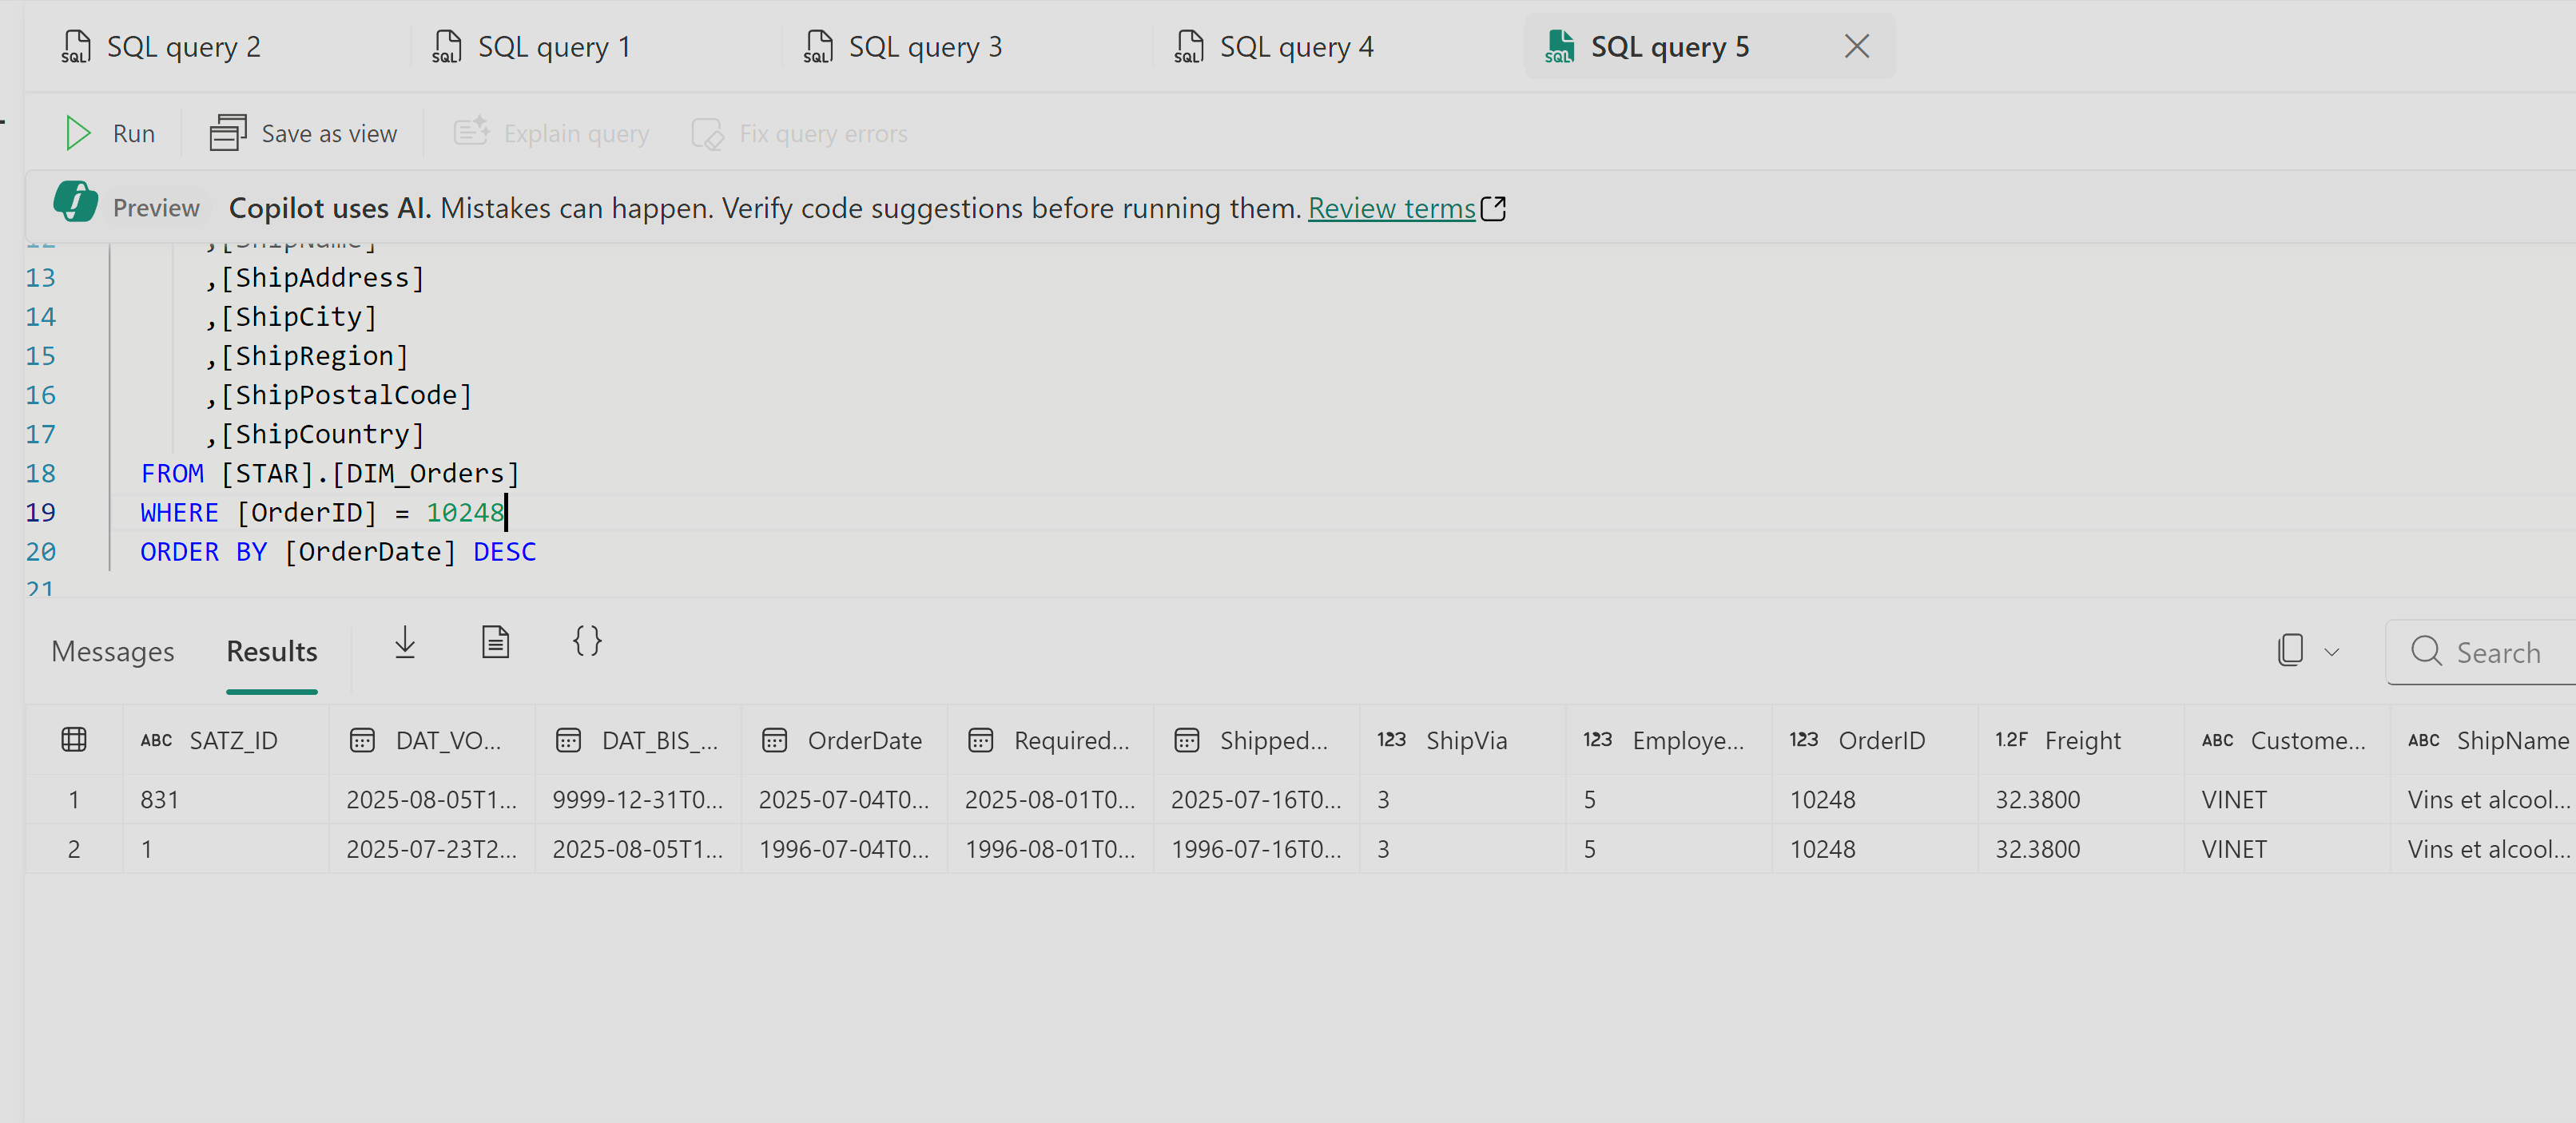Open the Messages tab
2576x1123 pixels.
(x=112, y=651)
